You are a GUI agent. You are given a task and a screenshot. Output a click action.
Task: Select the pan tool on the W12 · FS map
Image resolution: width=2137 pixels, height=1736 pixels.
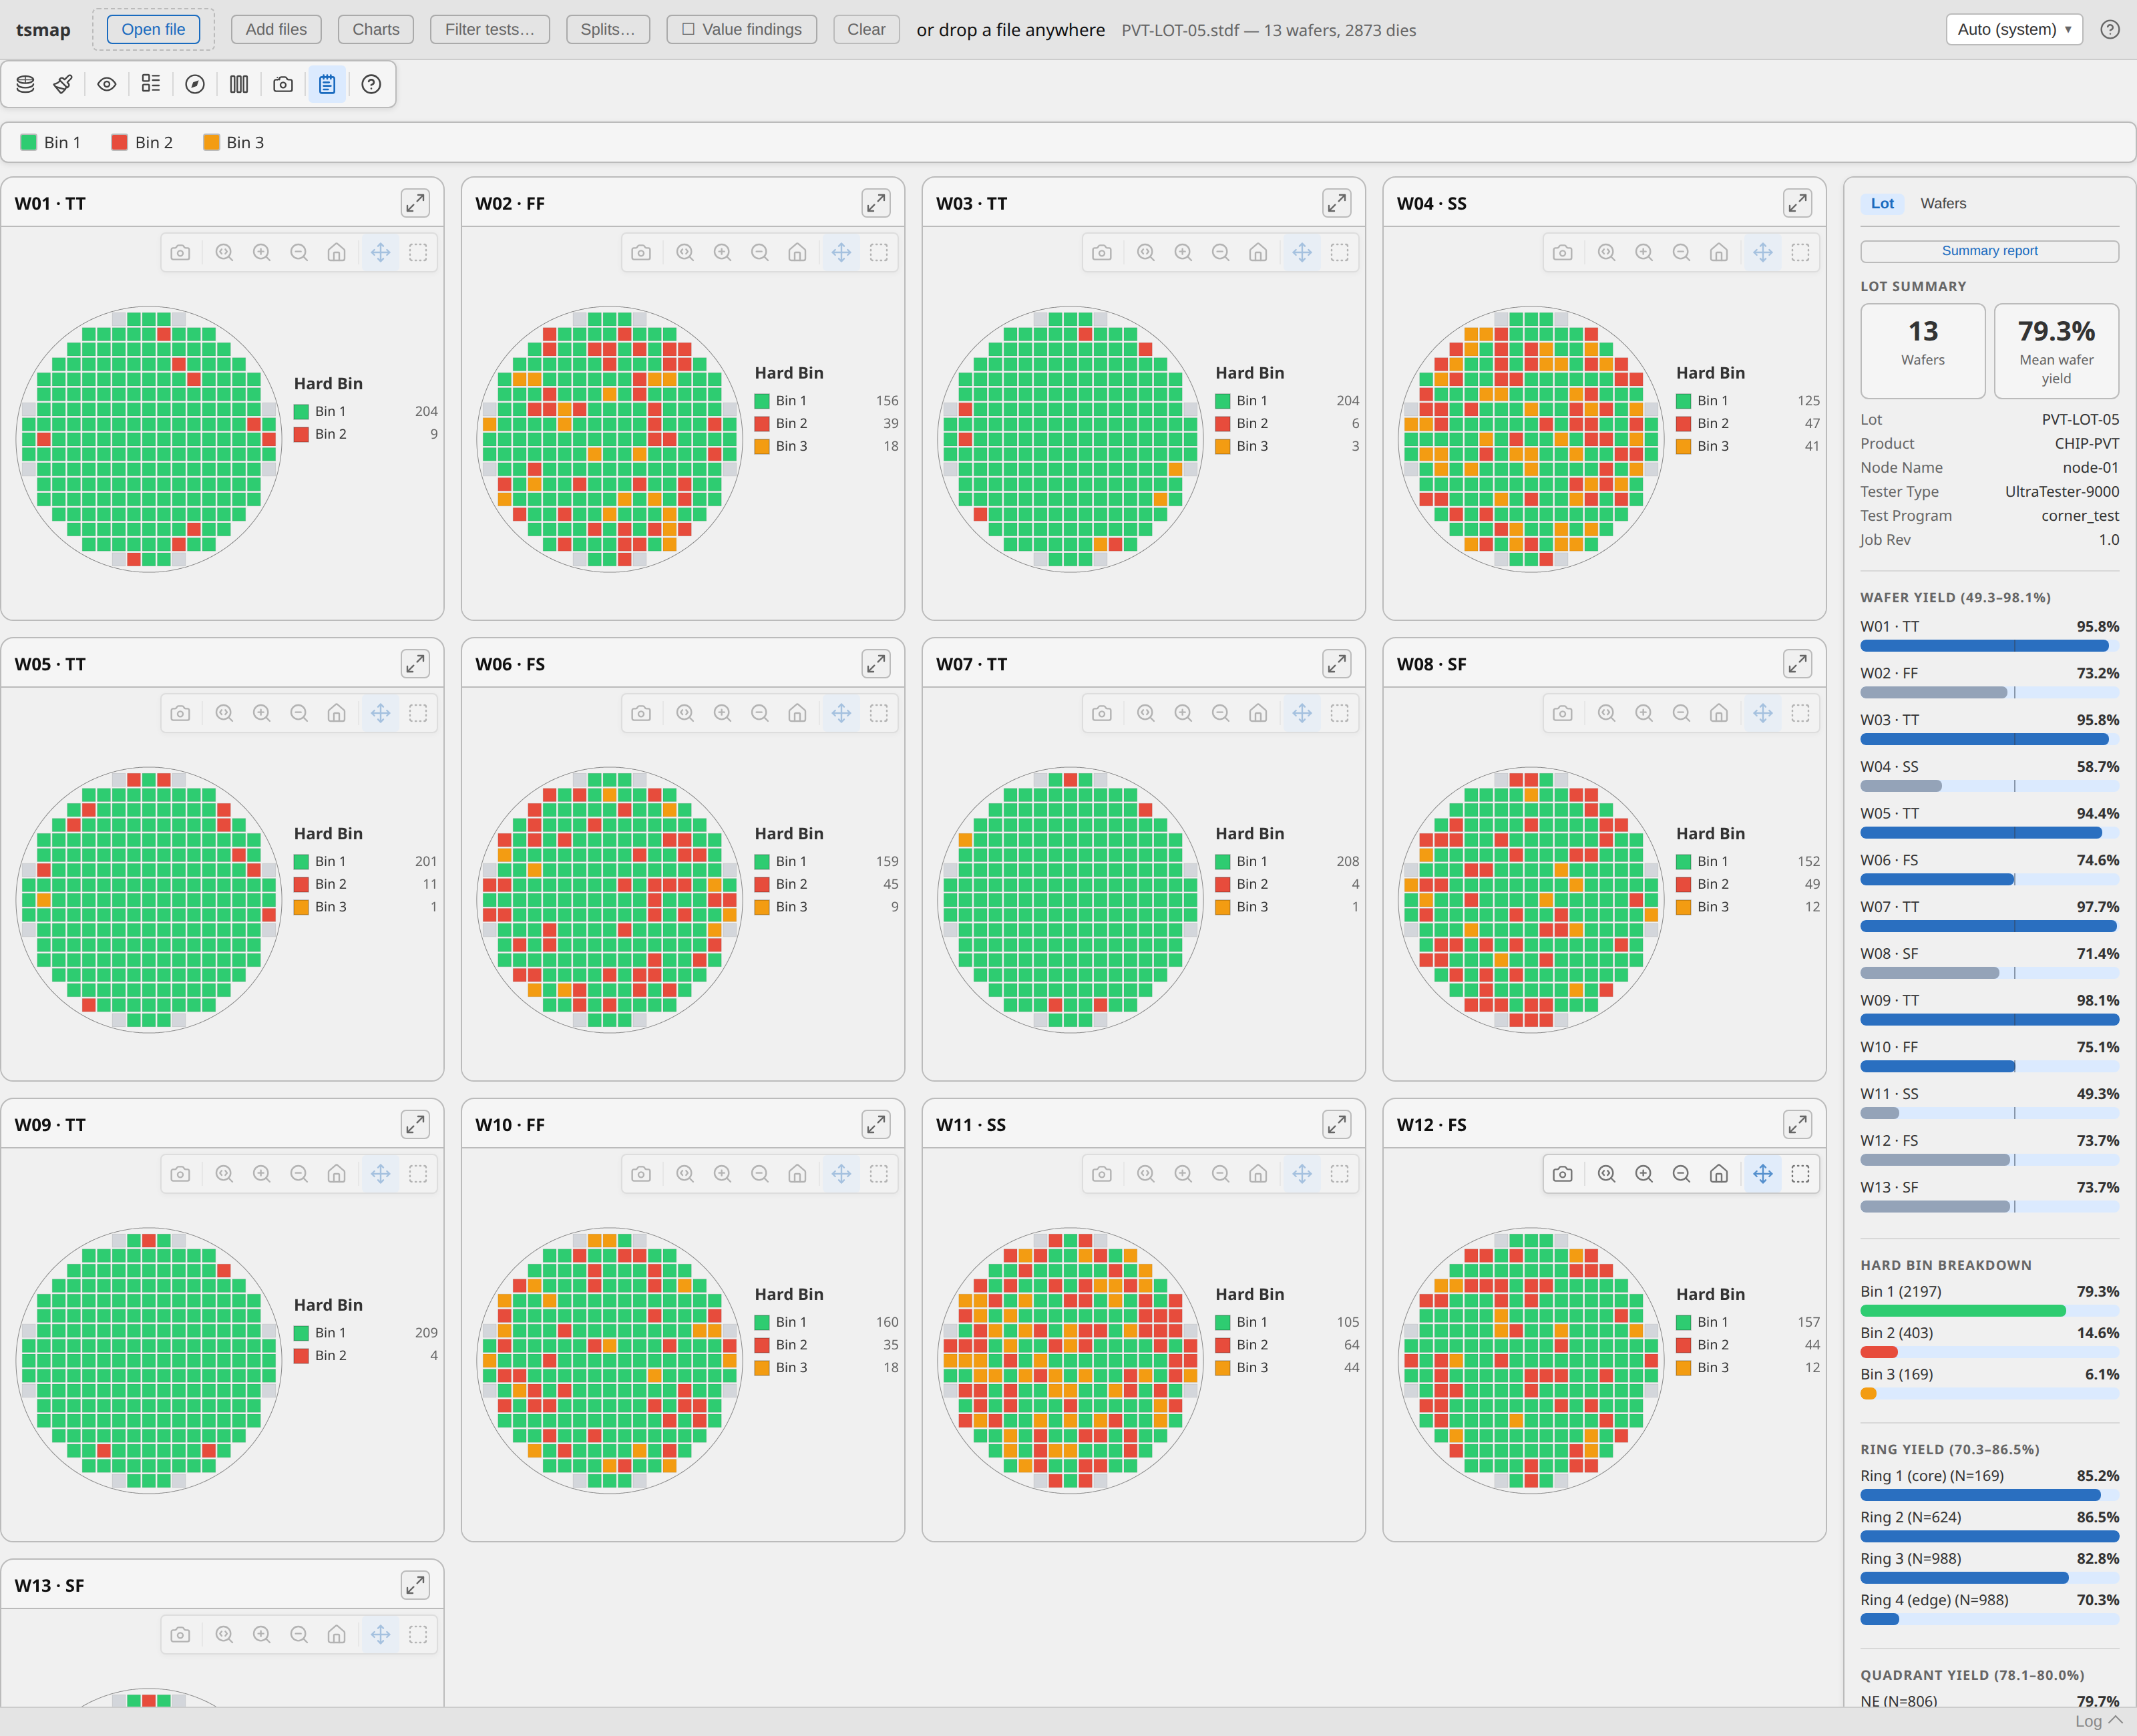coord(1763,1174)
